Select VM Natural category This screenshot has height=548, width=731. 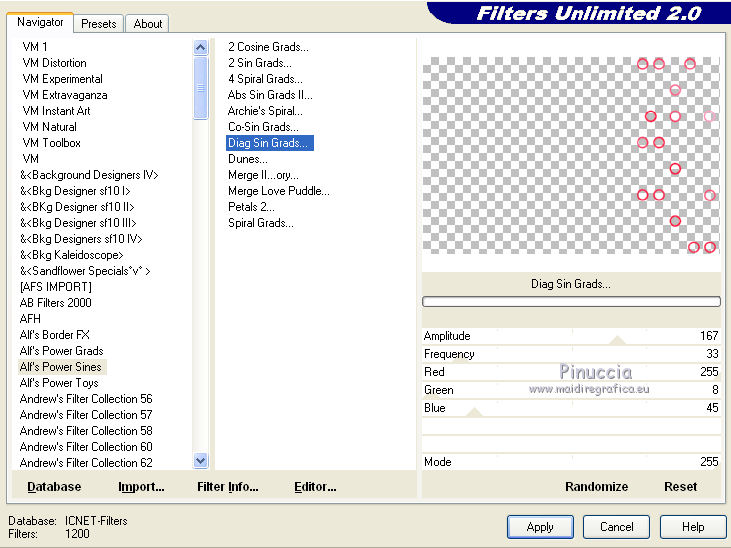pyautogui.click(x=49, y=127)
